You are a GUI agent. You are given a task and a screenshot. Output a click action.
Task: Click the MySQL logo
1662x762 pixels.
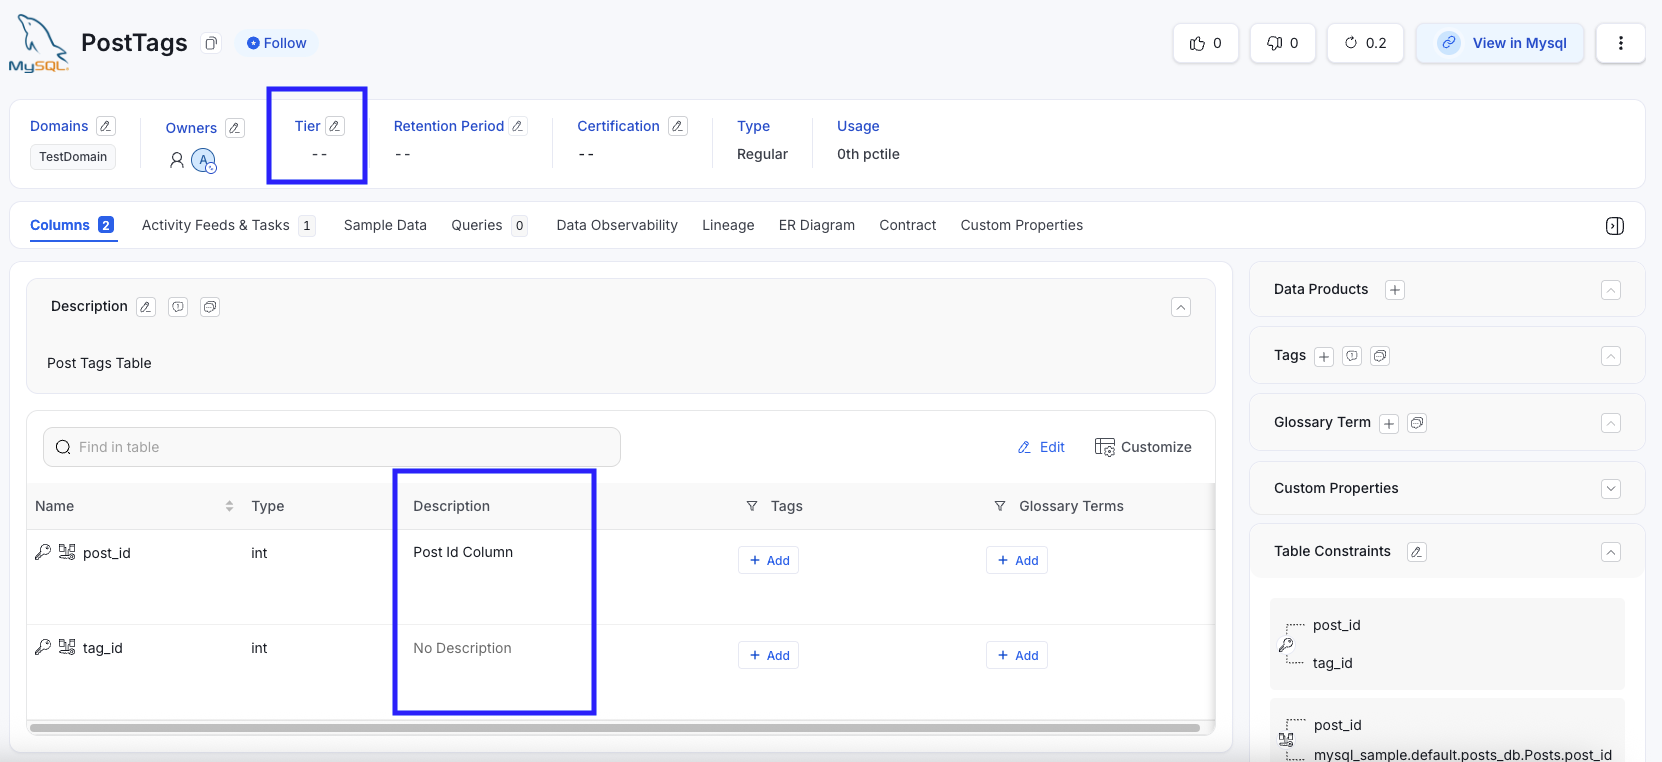[x=38, y=44]
